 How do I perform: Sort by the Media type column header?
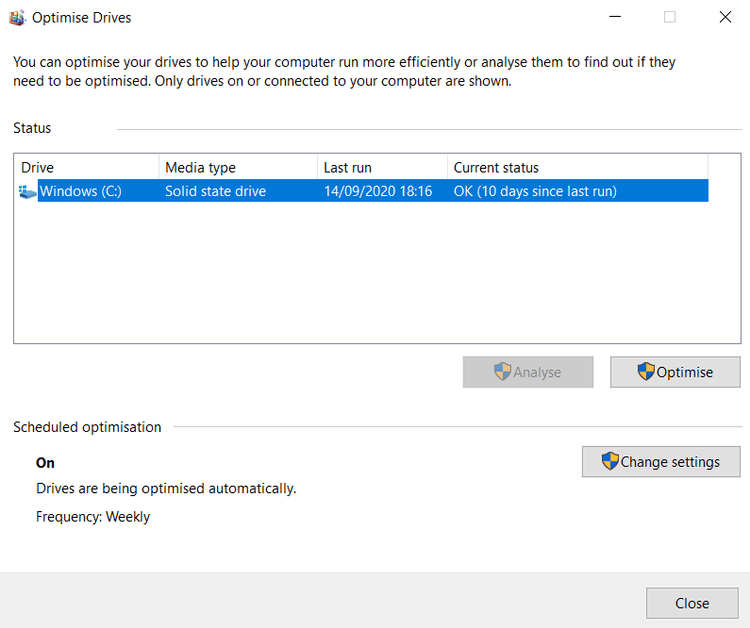pyautogui.click(x=238, y=167)
